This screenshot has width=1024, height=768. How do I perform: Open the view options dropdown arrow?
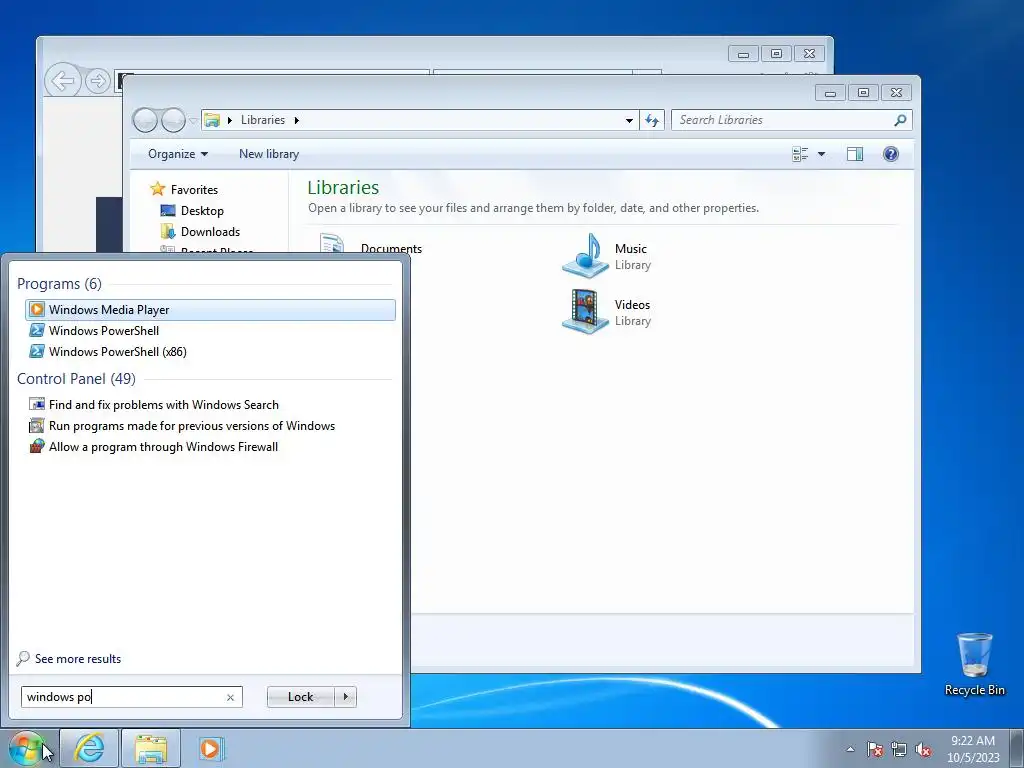click(x=822, y=154)
